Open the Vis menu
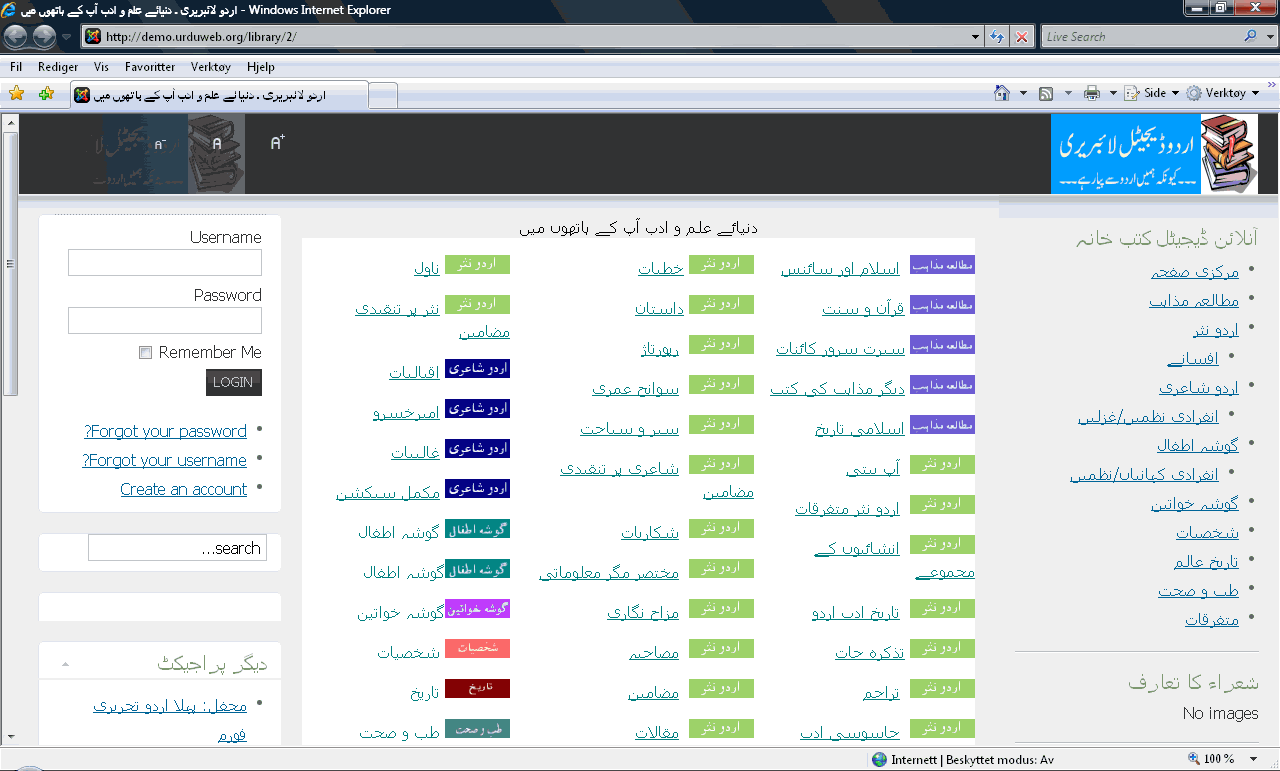This screenshot has width=1280, height=771. (x=101, y=67)
